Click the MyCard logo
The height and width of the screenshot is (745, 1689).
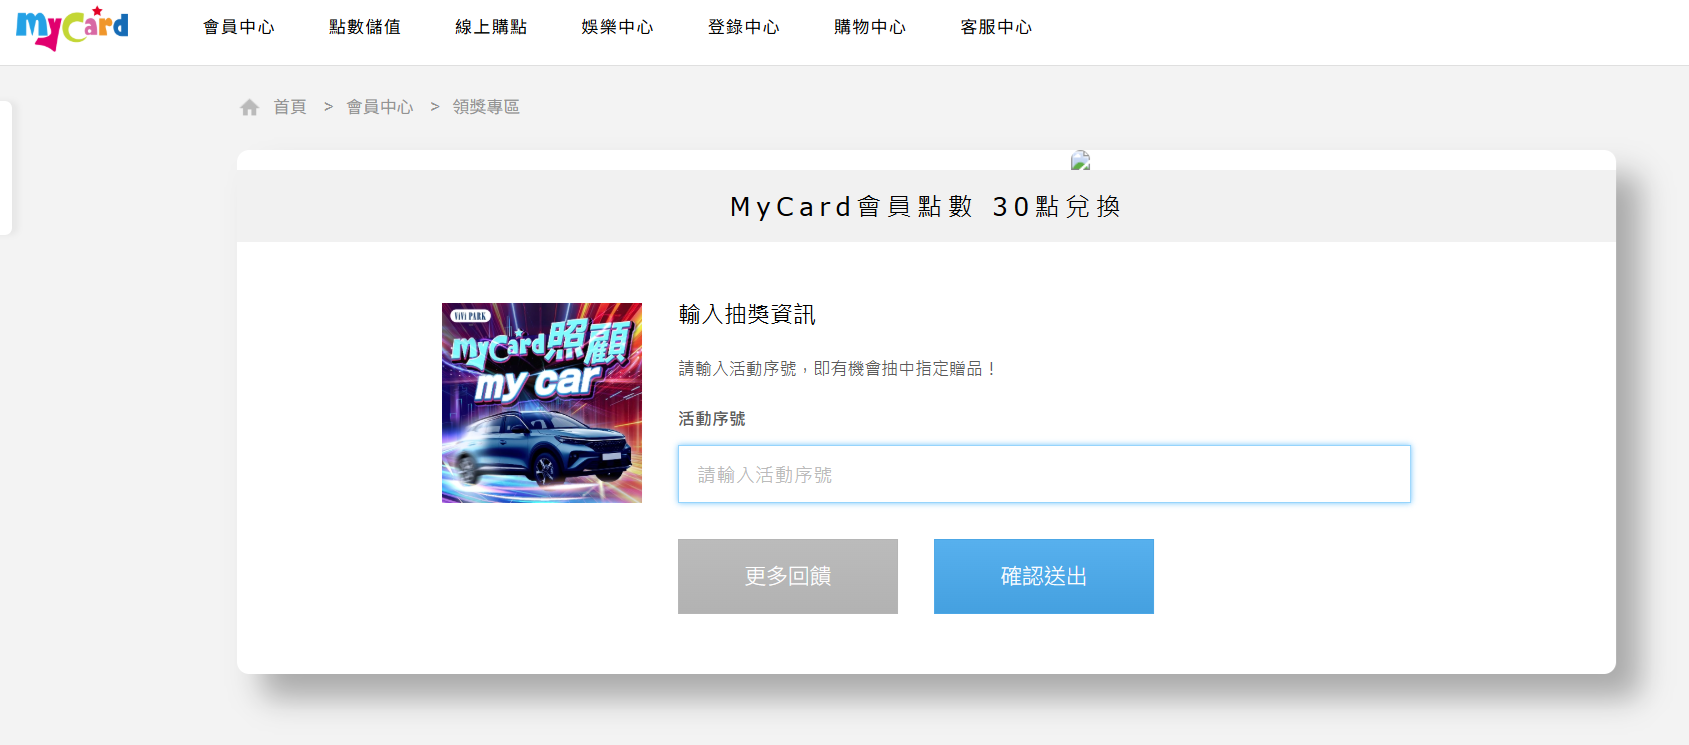pyautogui.click(x=72, y=28)
